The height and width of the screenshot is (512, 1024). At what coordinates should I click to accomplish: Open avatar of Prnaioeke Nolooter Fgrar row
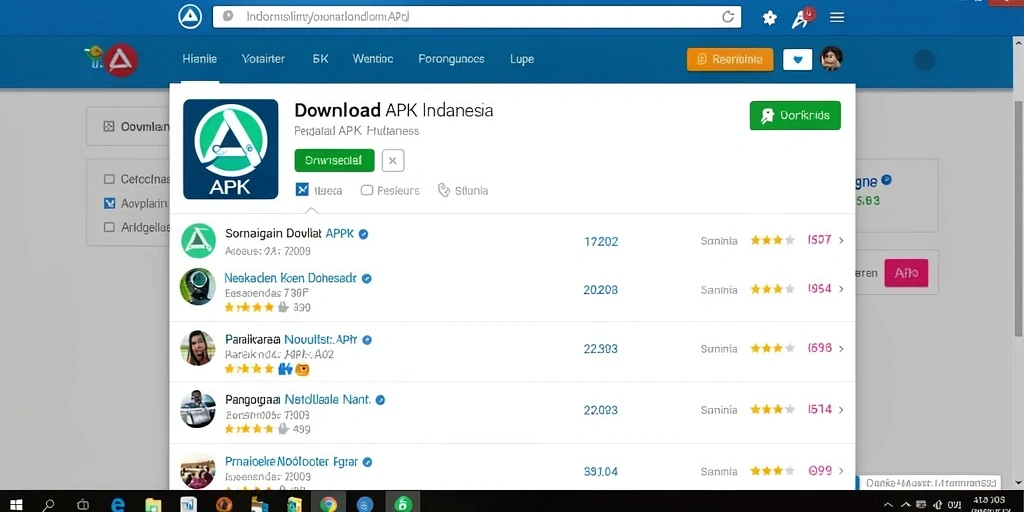[197, 470]
